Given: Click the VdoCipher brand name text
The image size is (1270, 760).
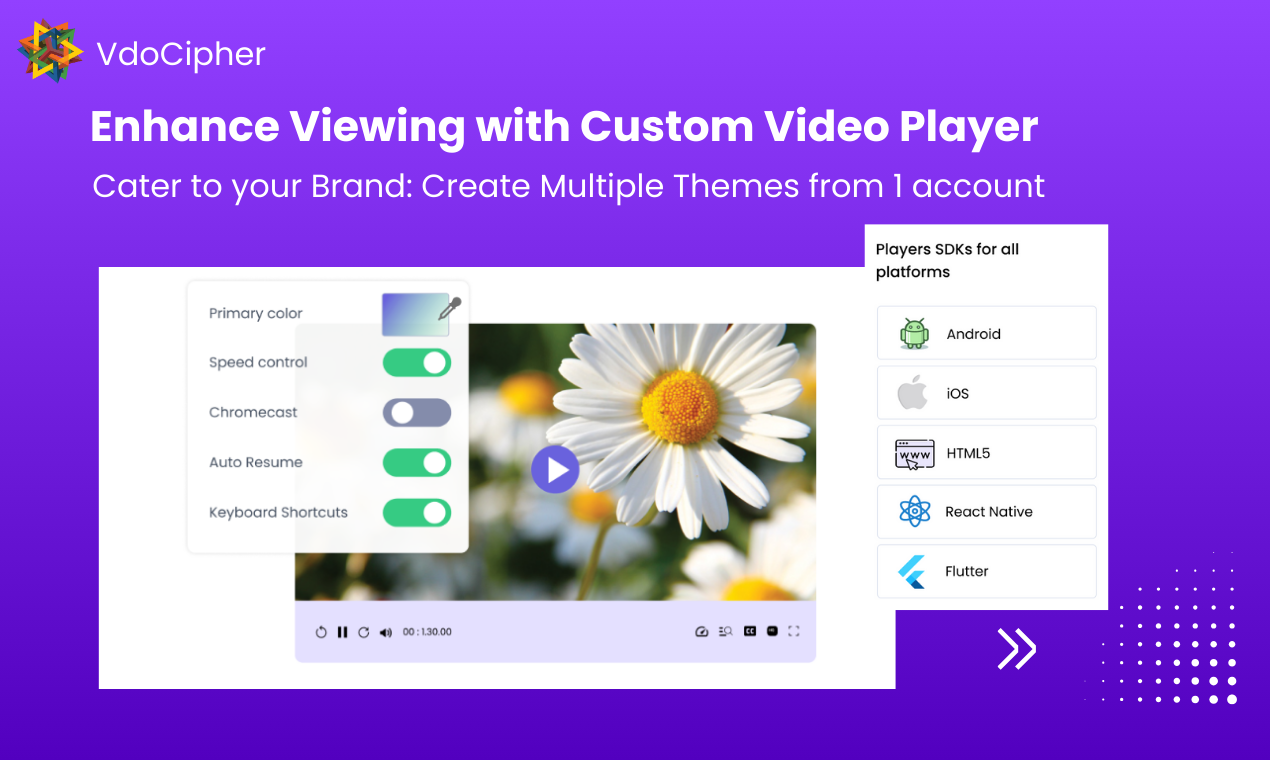Looking at the screenshot, I should point(181,53).
